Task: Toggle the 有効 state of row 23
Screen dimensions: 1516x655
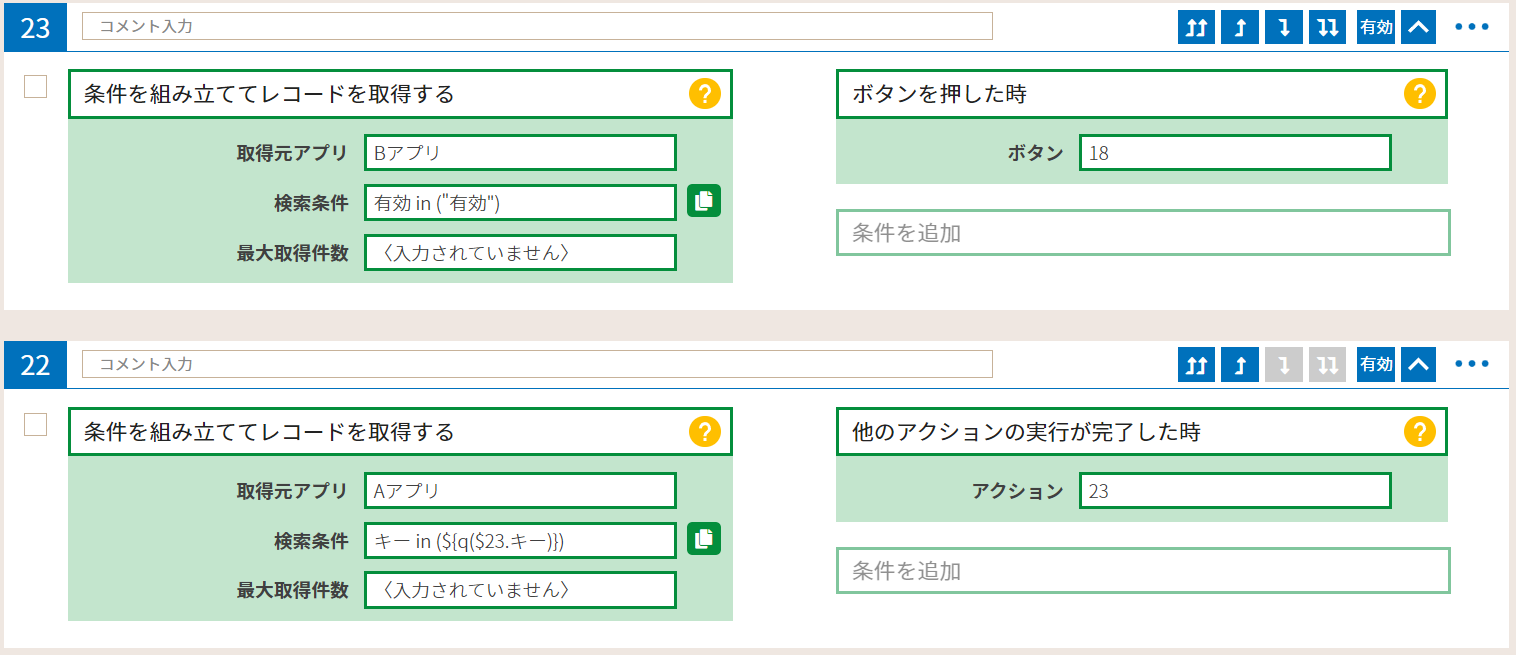Action: coord(1376,27)
